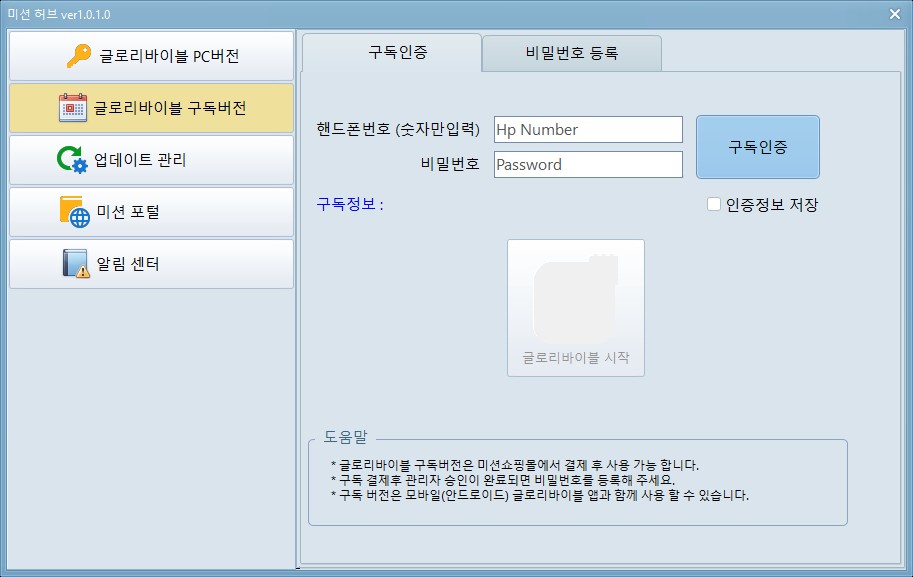Switch to the 구독인증 tab
This screenshot has width=913, height=577.
point(392,52)
